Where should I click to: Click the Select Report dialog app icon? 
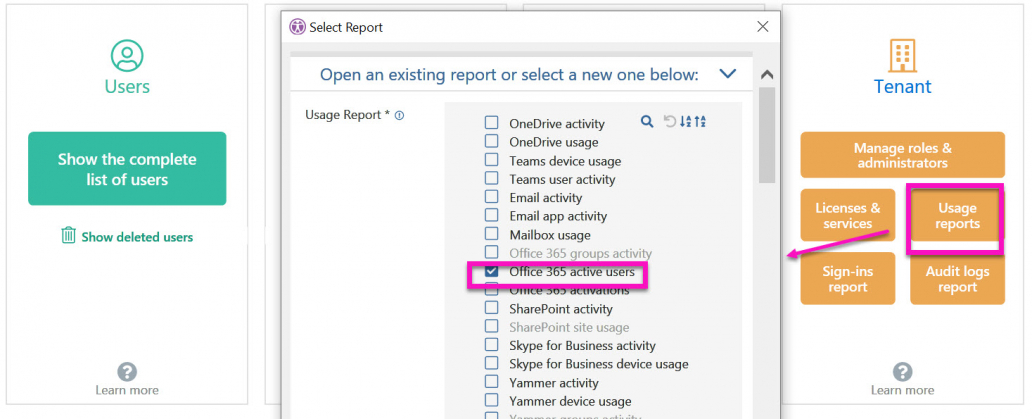tap(297, 27)
